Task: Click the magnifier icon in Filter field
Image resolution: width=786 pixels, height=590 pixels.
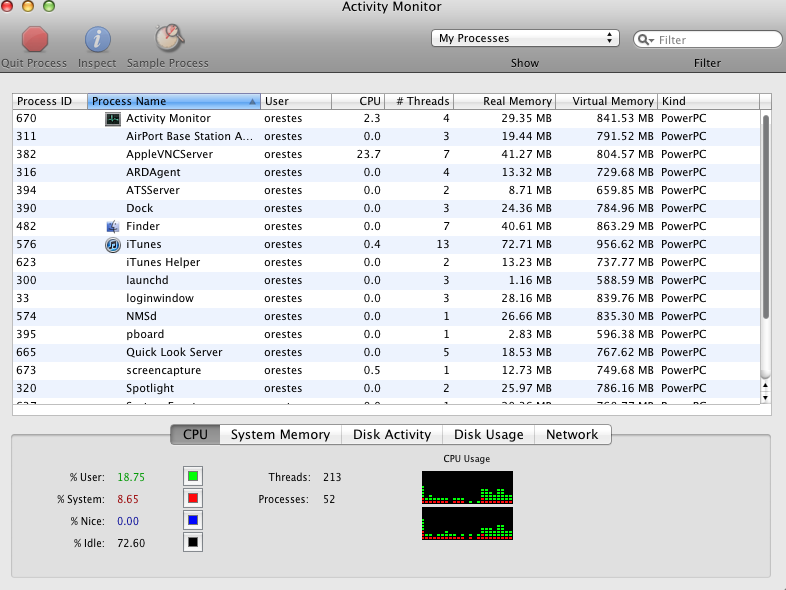Action: [x=646, y=40]
